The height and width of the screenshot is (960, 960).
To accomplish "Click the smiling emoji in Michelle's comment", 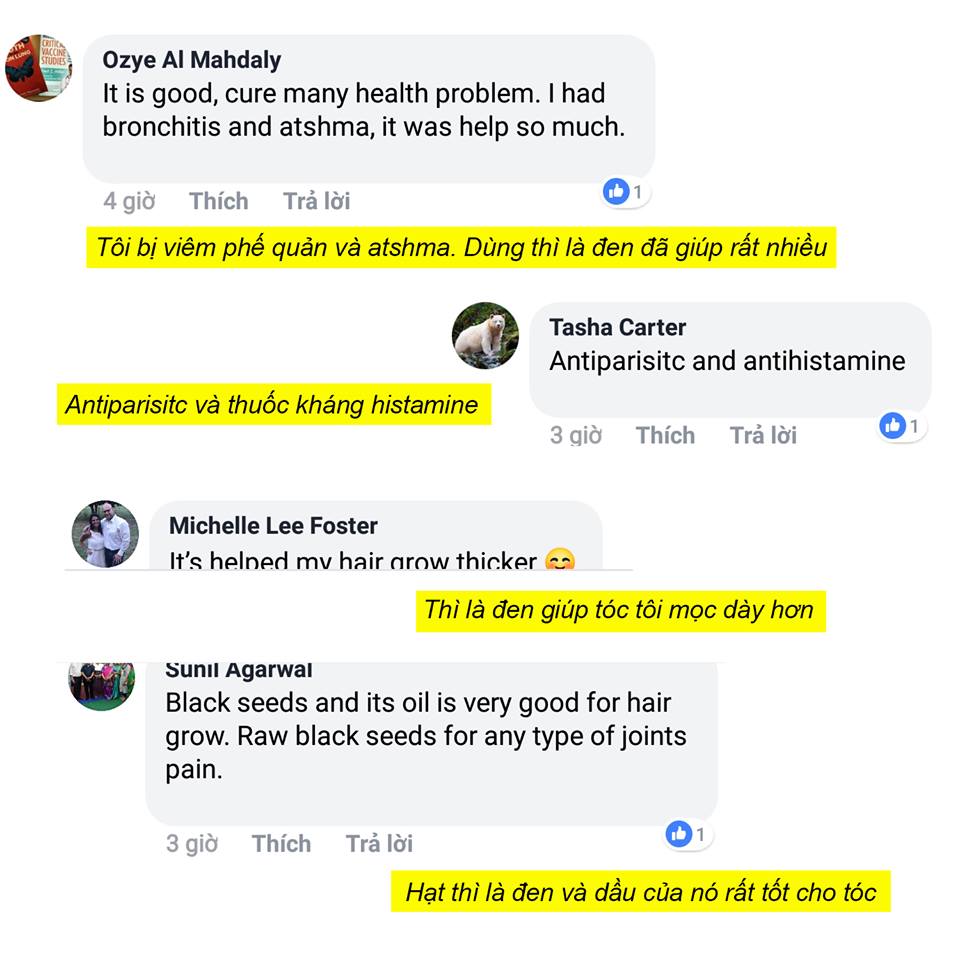I will [x=560, y=558].
